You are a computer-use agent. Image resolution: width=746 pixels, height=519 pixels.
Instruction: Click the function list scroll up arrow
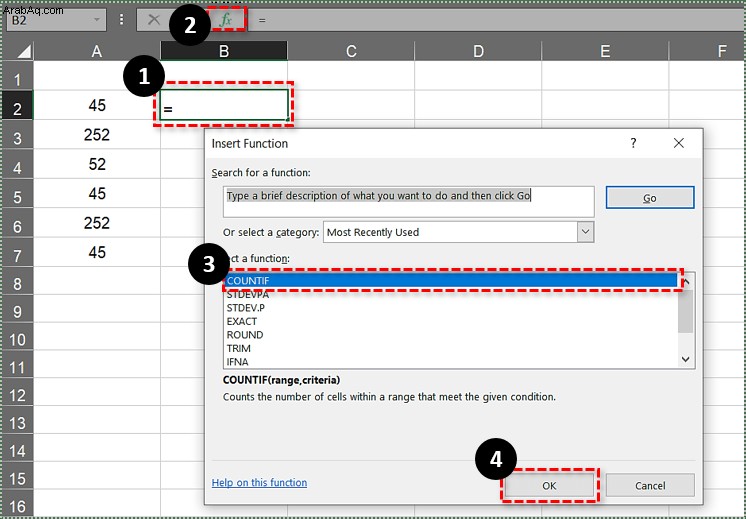pos(686,281)
